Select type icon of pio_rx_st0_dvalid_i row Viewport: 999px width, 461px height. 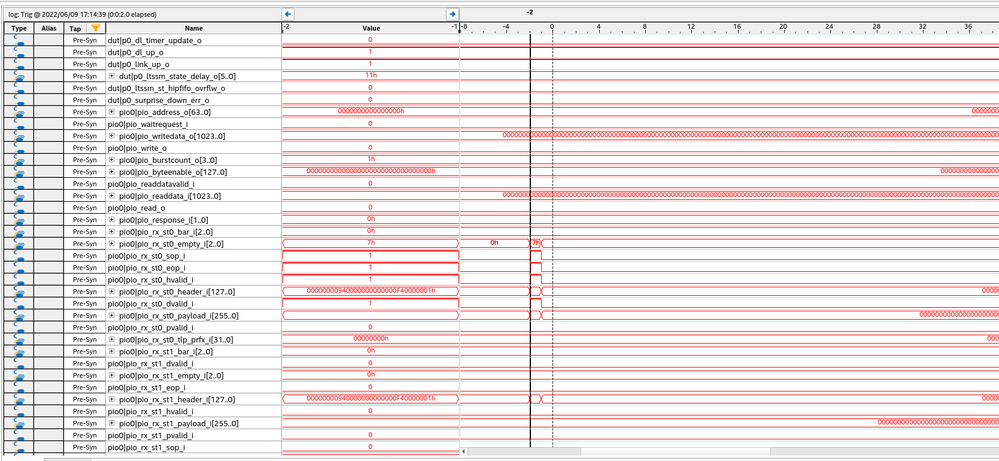pyautogui.click(x=19, y=304)
